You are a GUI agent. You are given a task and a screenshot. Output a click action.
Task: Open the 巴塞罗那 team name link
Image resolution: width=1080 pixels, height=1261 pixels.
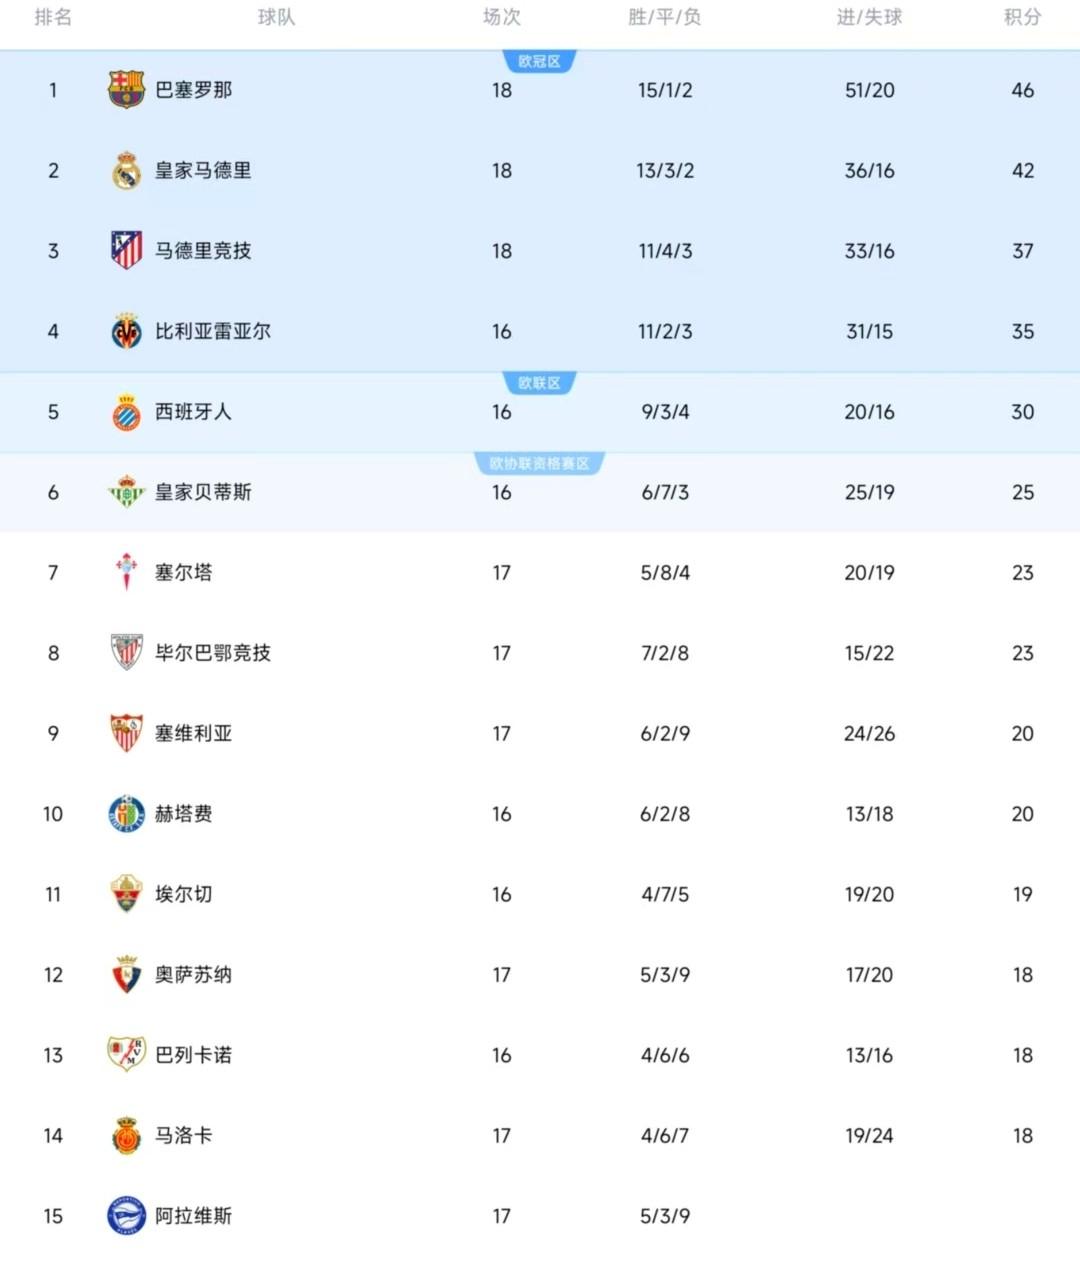point(194,90)
